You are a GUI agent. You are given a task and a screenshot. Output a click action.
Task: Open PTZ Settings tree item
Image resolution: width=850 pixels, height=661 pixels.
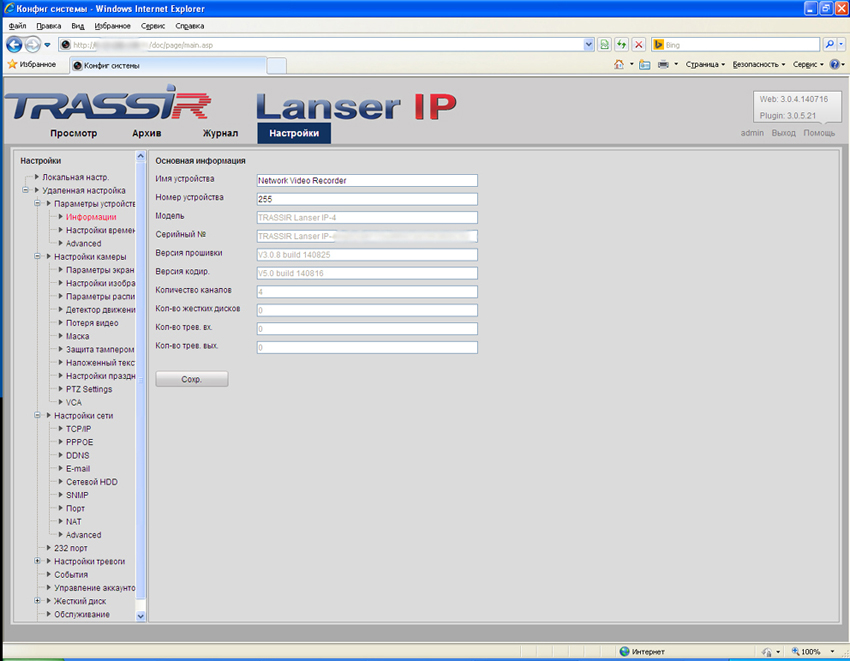click(89, 389)
